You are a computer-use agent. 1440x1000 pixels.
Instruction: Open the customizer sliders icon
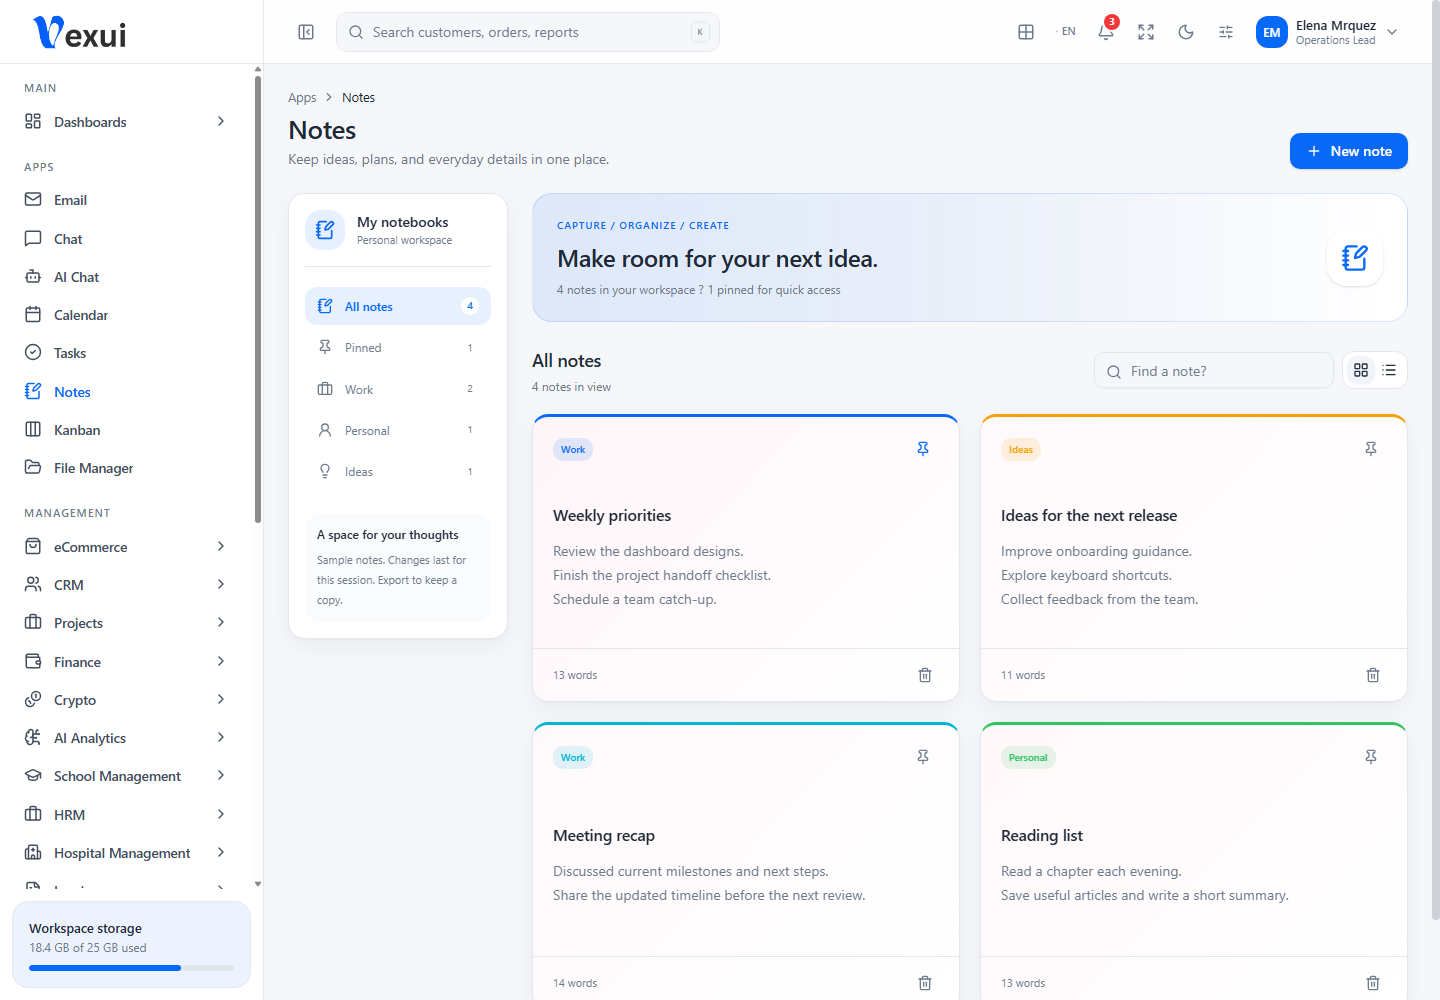point(1226,32)
